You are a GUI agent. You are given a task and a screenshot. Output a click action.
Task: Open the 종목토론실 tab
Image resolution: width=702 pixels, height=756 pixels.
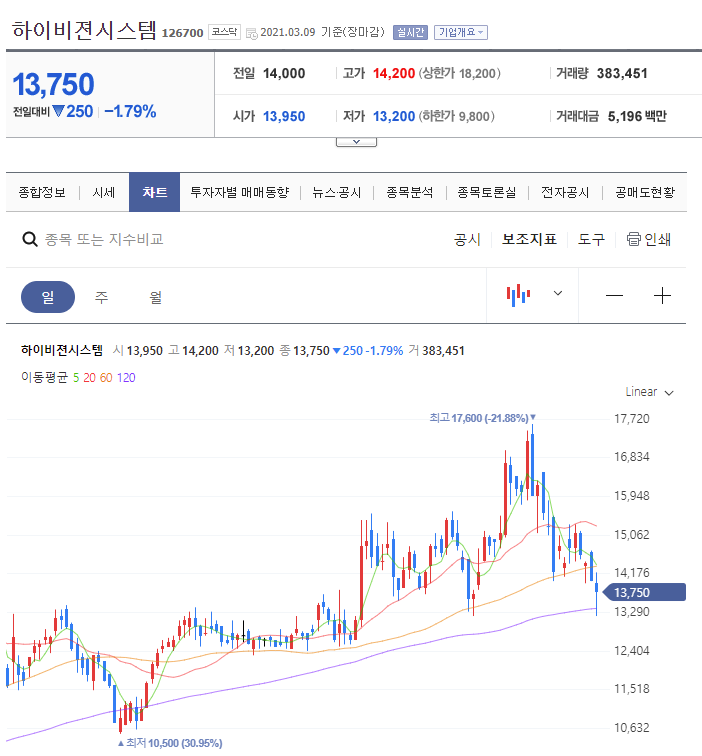pyautogui.click(x=487, y=192)
